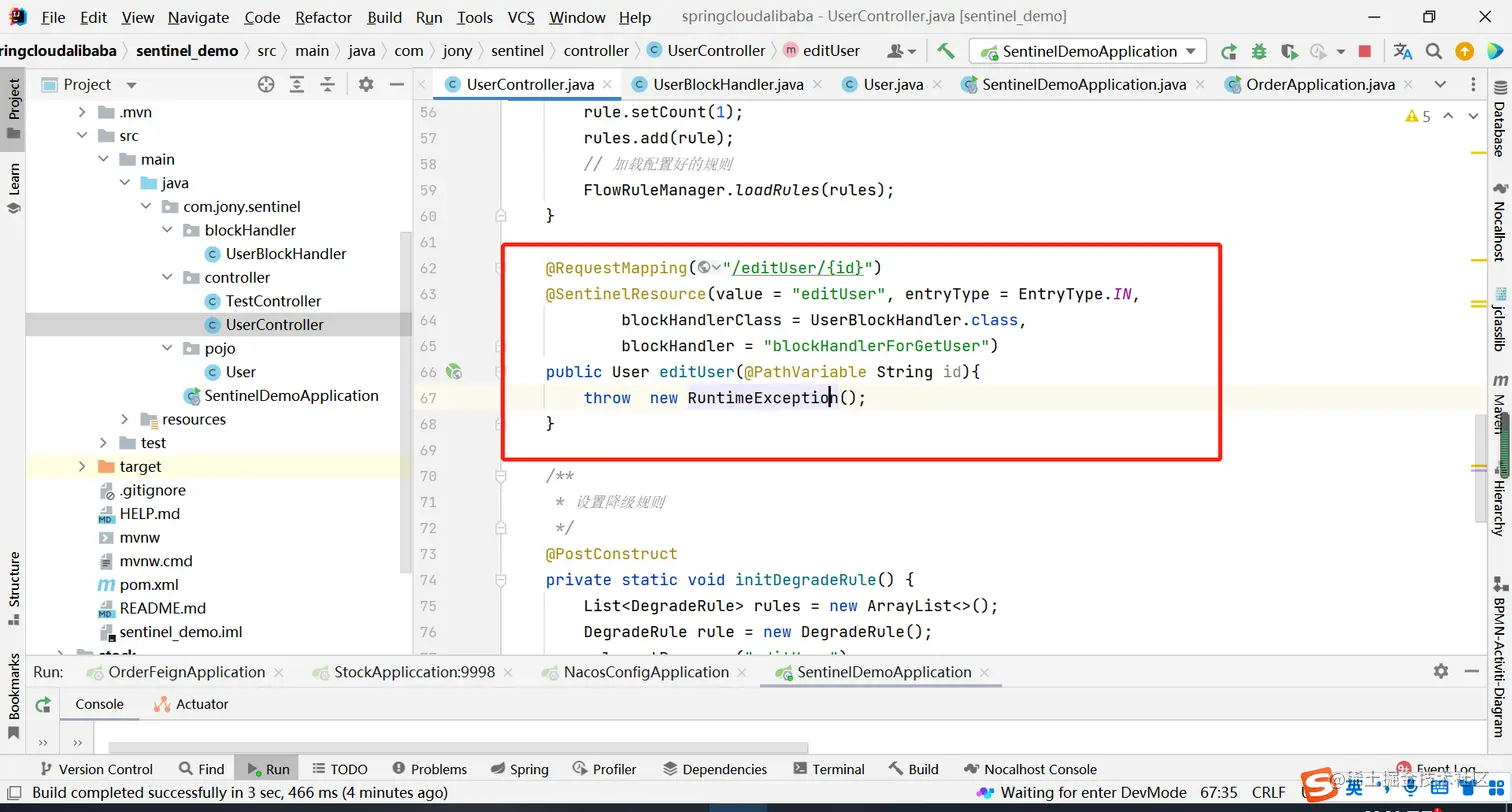Expand the target folder
1512x812 pixels.
point(82,467)
